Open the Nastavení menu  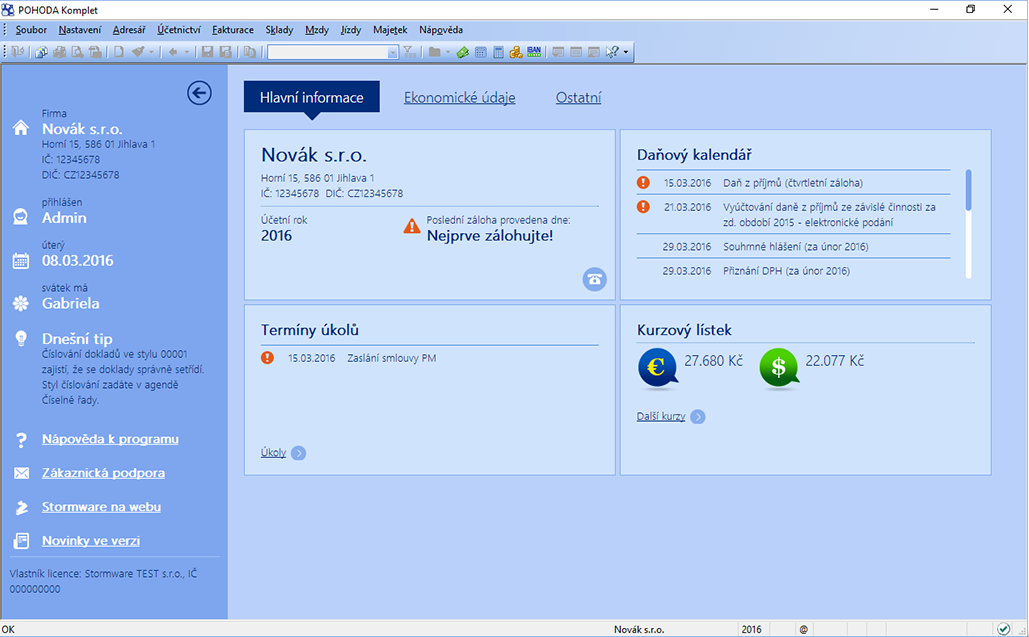coord(80,30)
